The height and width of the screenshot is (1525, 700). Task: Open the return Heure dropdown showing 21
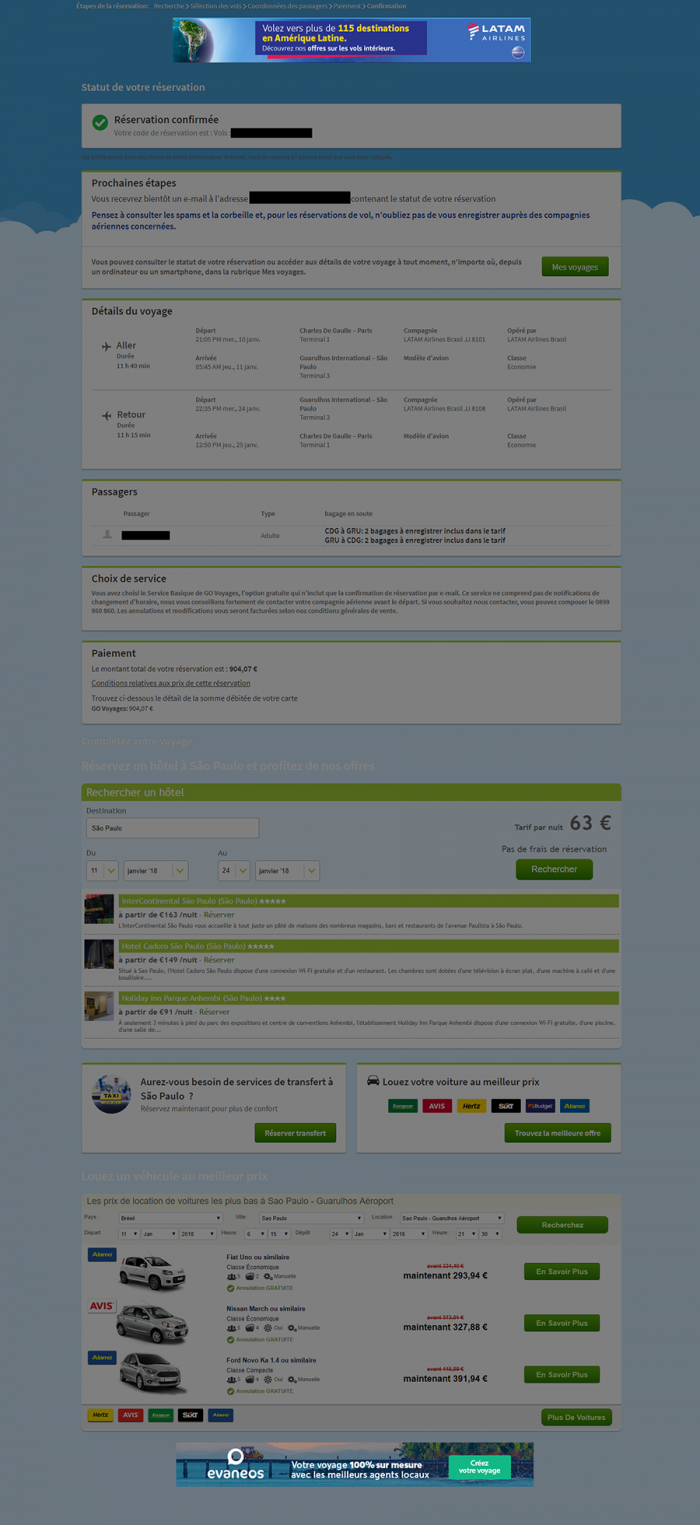(x=466, y=1234)
